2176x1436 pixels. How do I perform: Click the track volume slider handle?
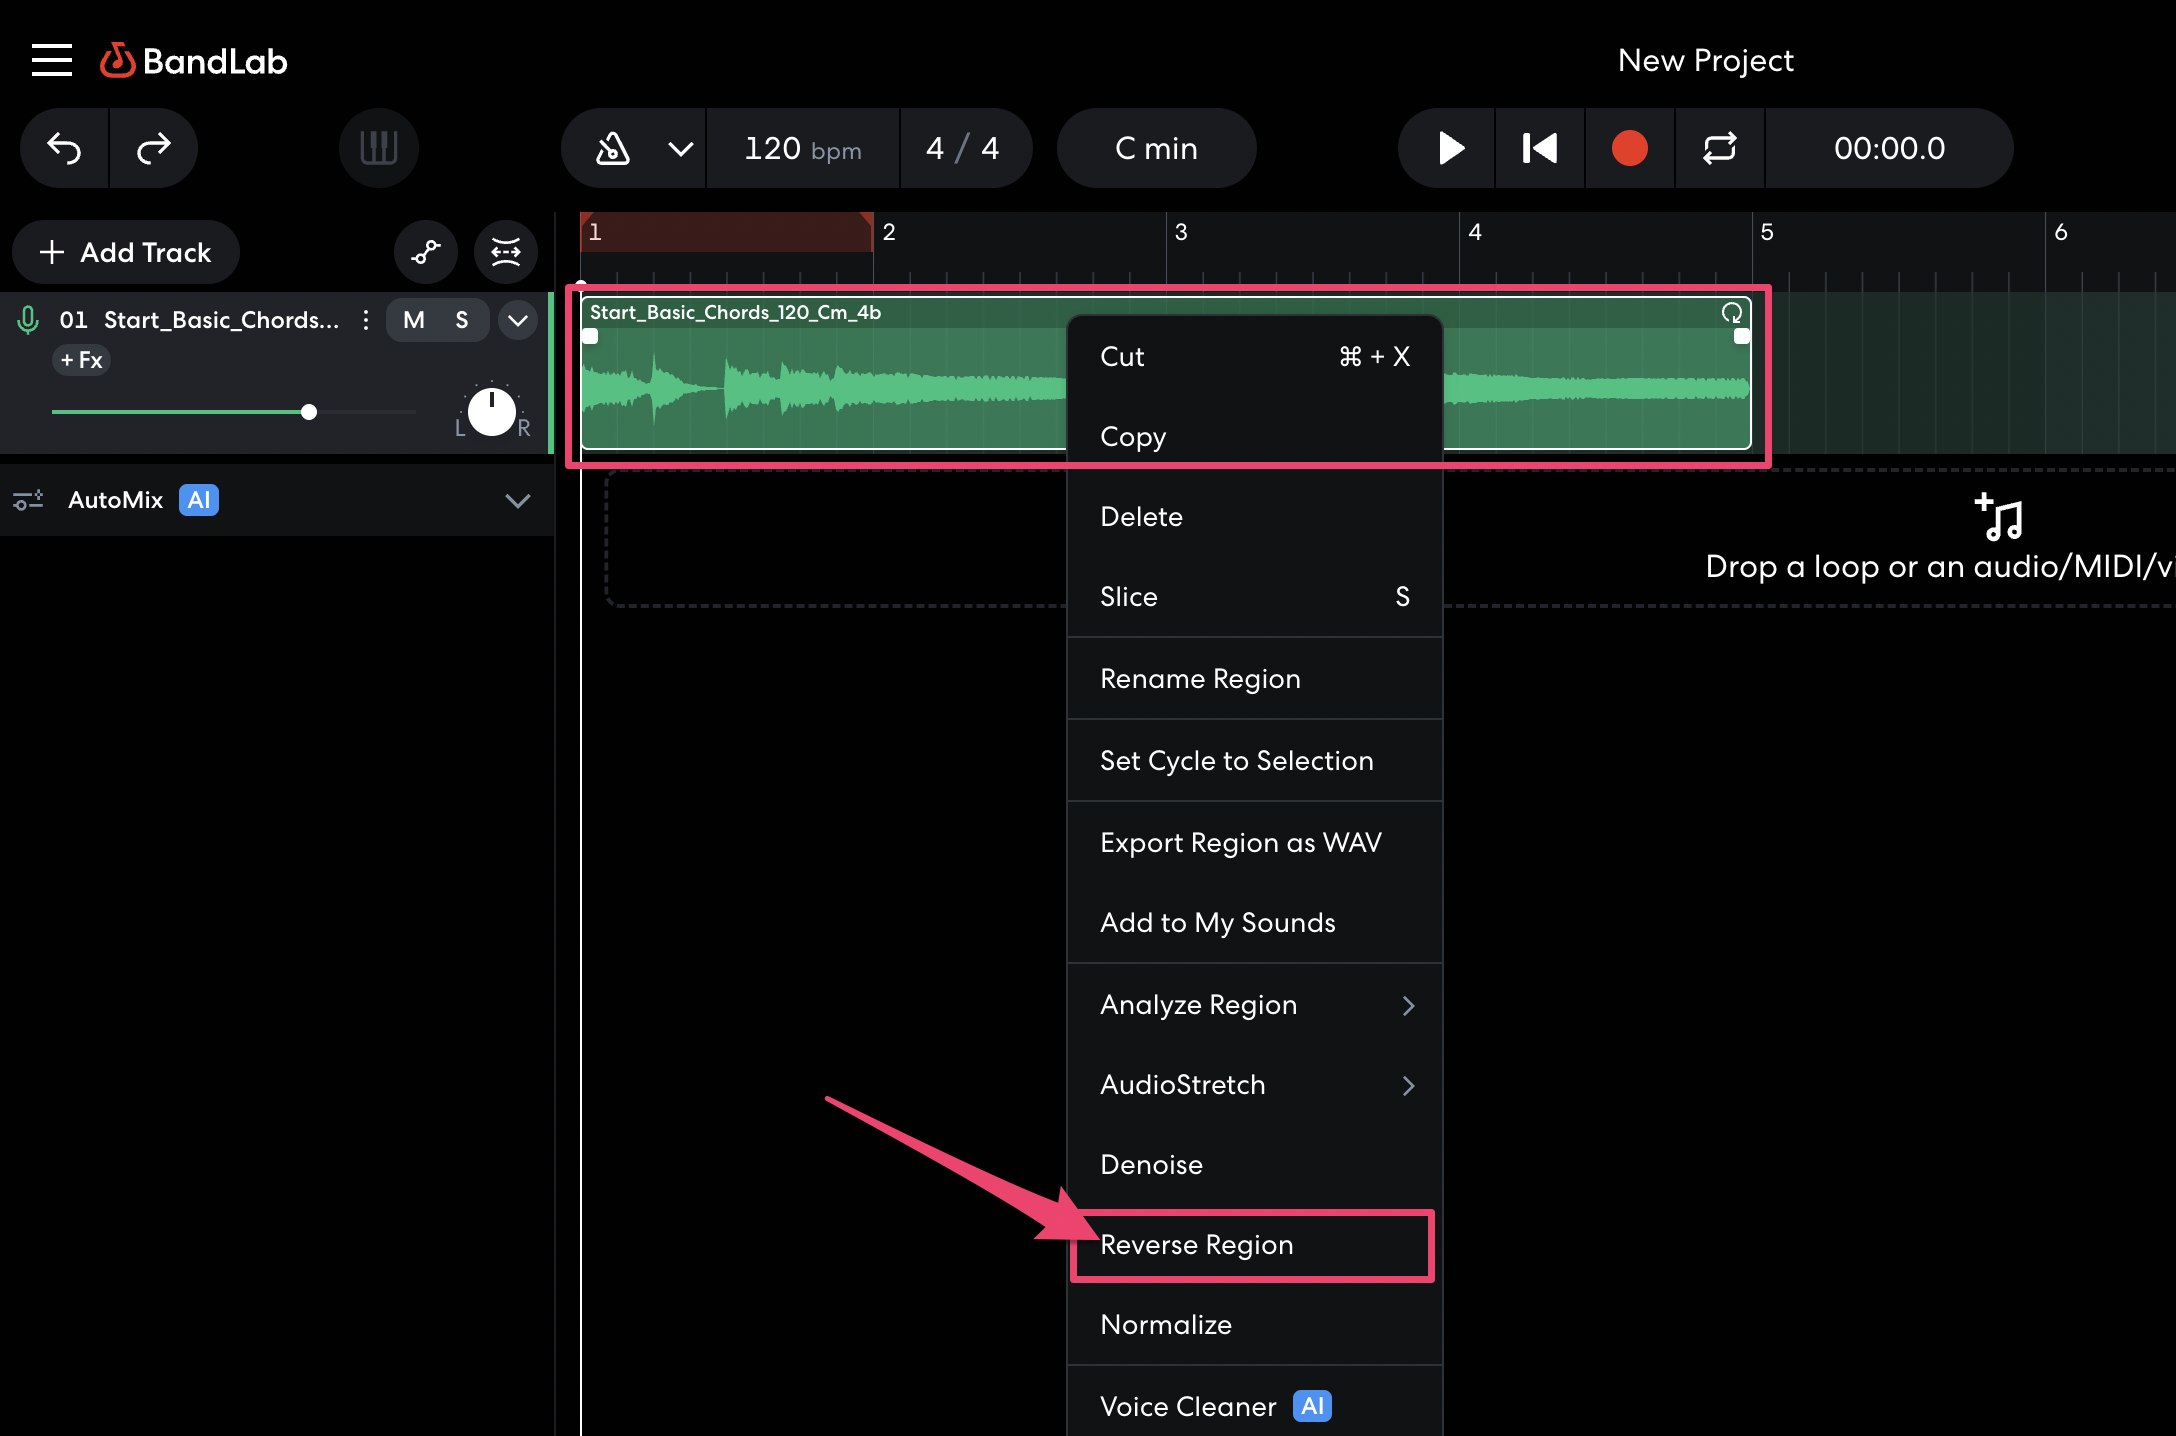(309, 412)
